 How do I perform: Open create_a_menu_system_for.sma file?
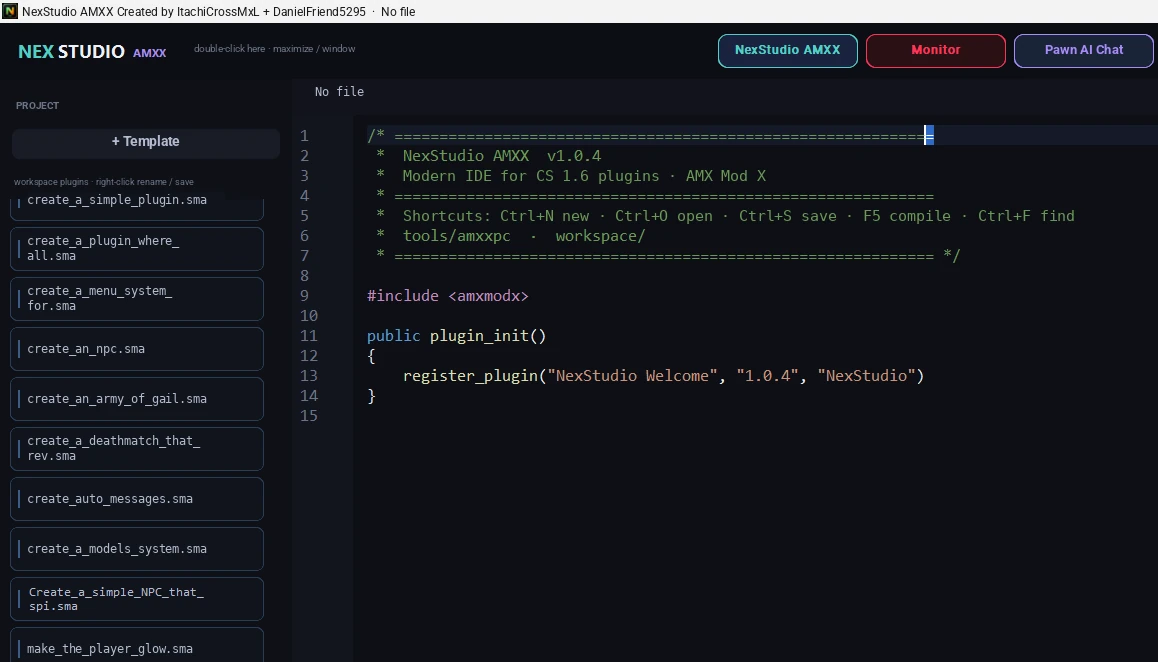click(137, 298)
